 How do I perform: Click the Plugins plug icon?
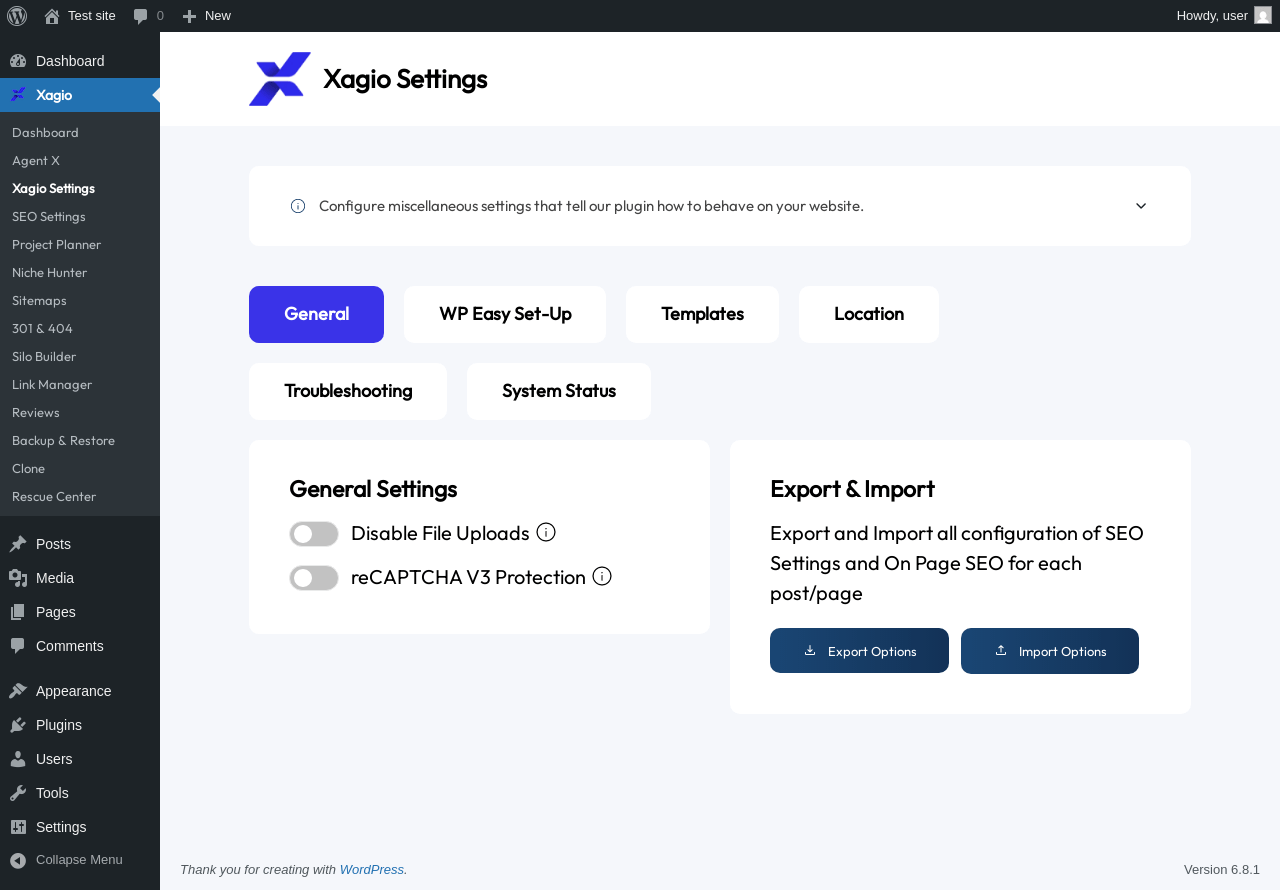[x=18, y=725]
